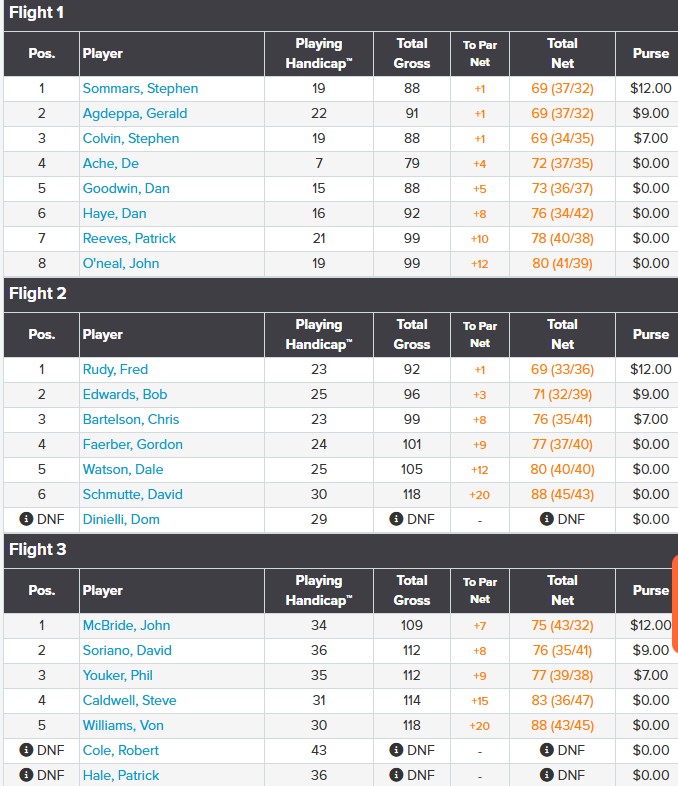The image size is (678, 786).
Task: Open Schmutte, David player link
Action: pyautogui.click(x=132, y=494)
